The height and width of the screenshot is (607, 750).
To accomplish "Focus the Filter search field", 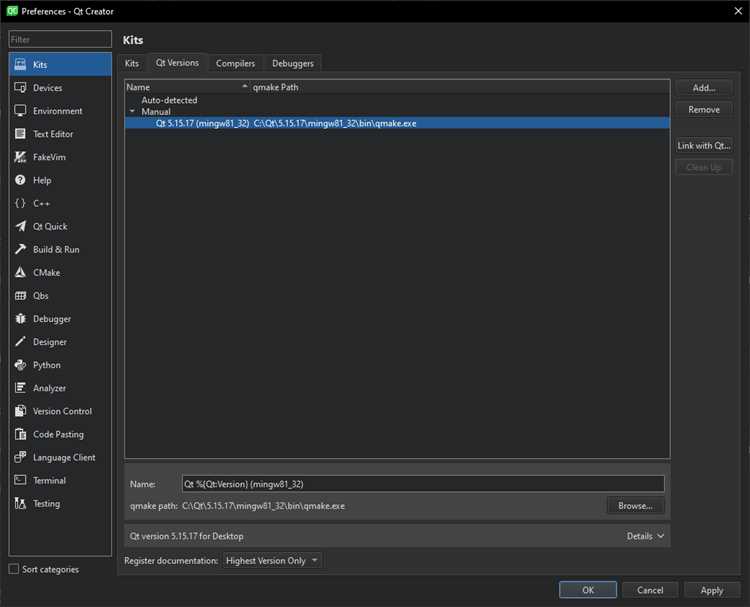I will (60, 39).
